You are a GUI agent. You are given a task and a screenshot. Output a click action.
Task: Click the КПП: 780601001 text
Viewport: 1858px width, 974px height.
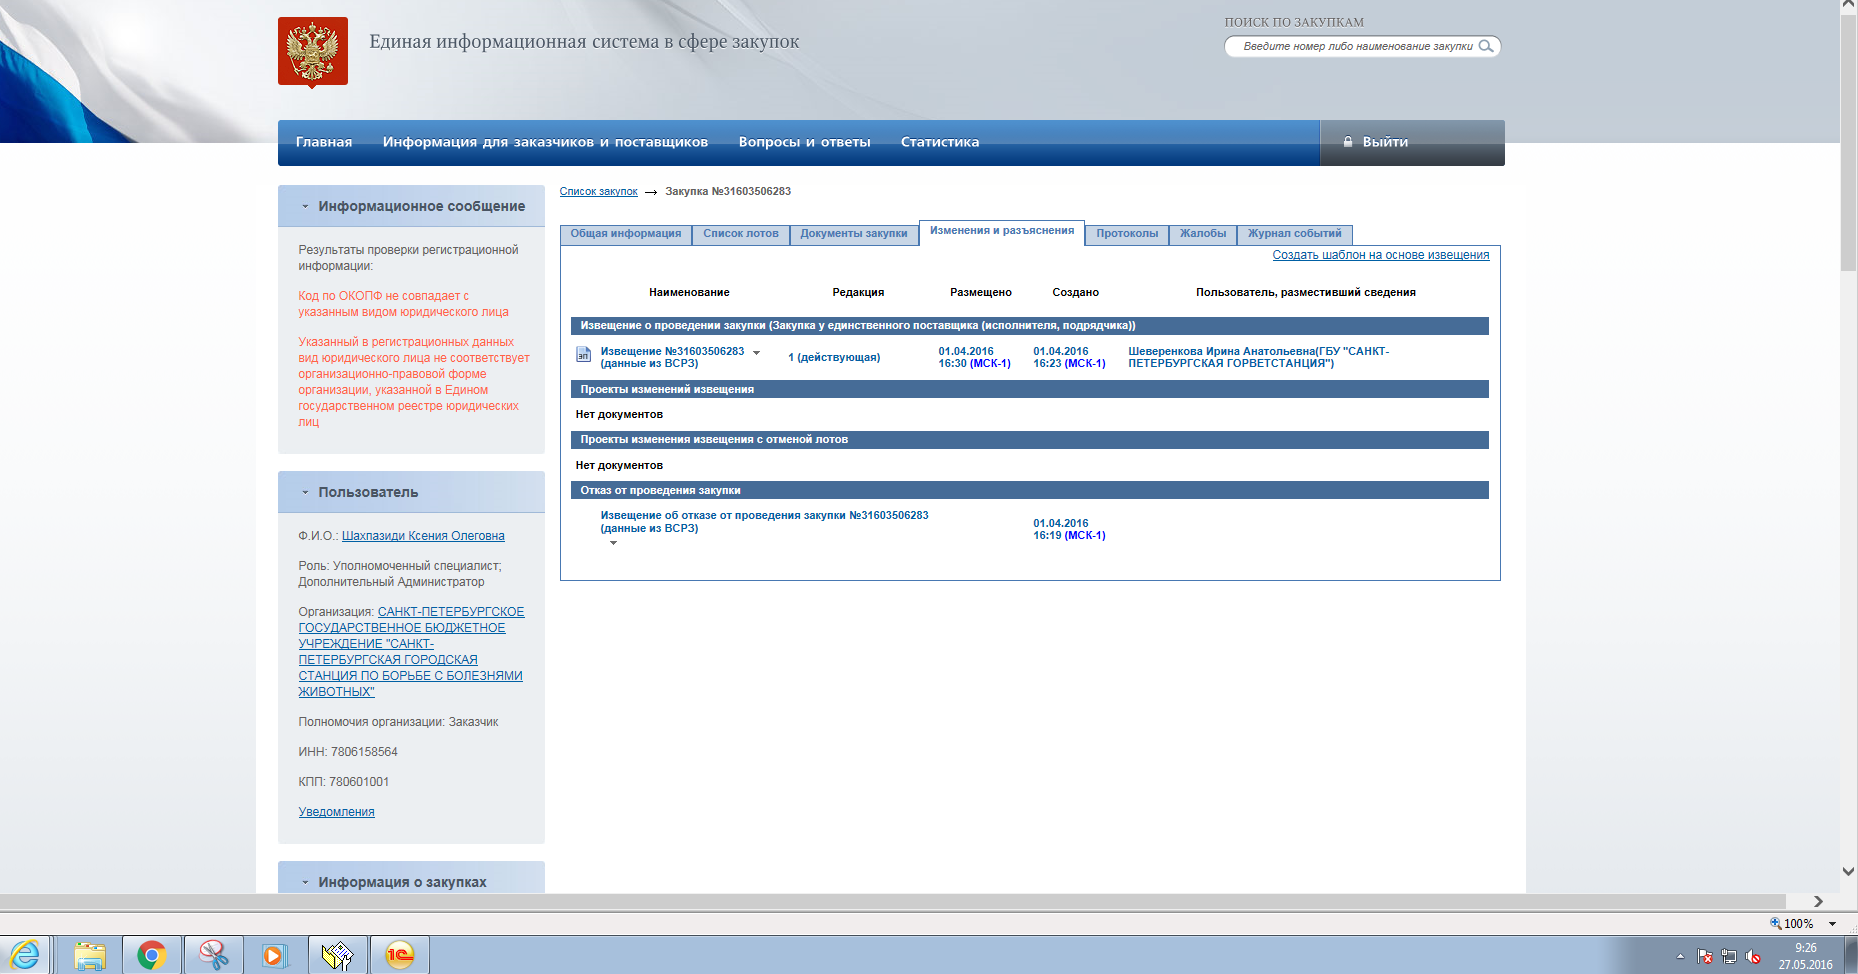(344, 782)
